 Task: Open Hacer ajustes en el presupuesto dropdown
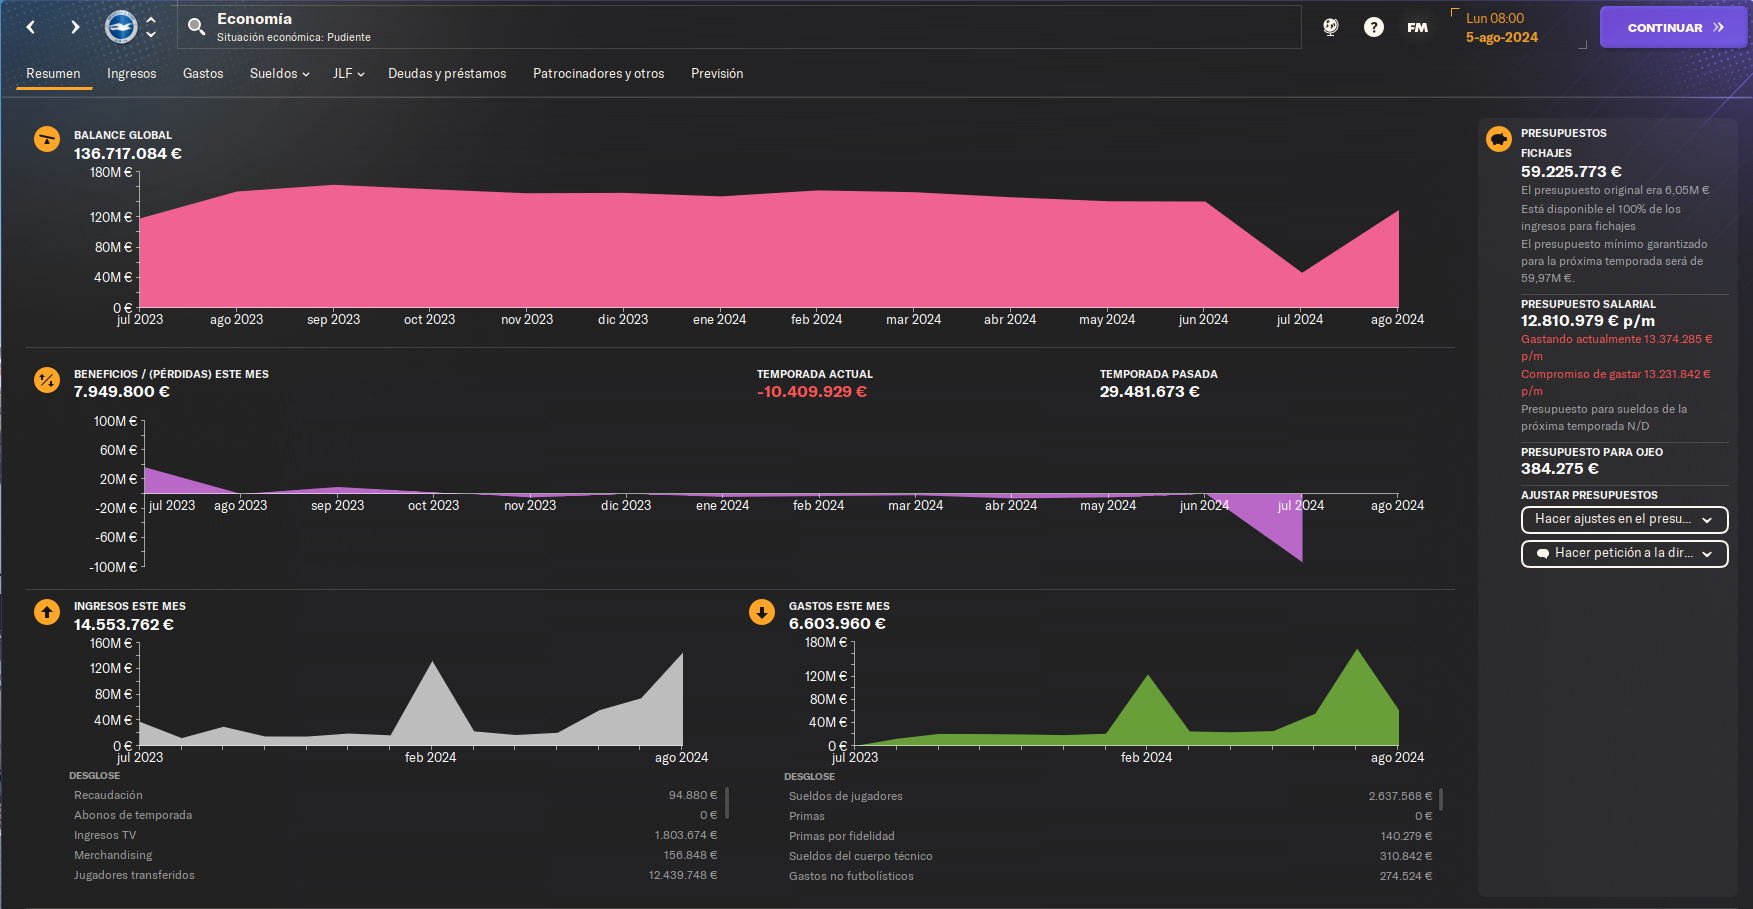point(1624,519)
